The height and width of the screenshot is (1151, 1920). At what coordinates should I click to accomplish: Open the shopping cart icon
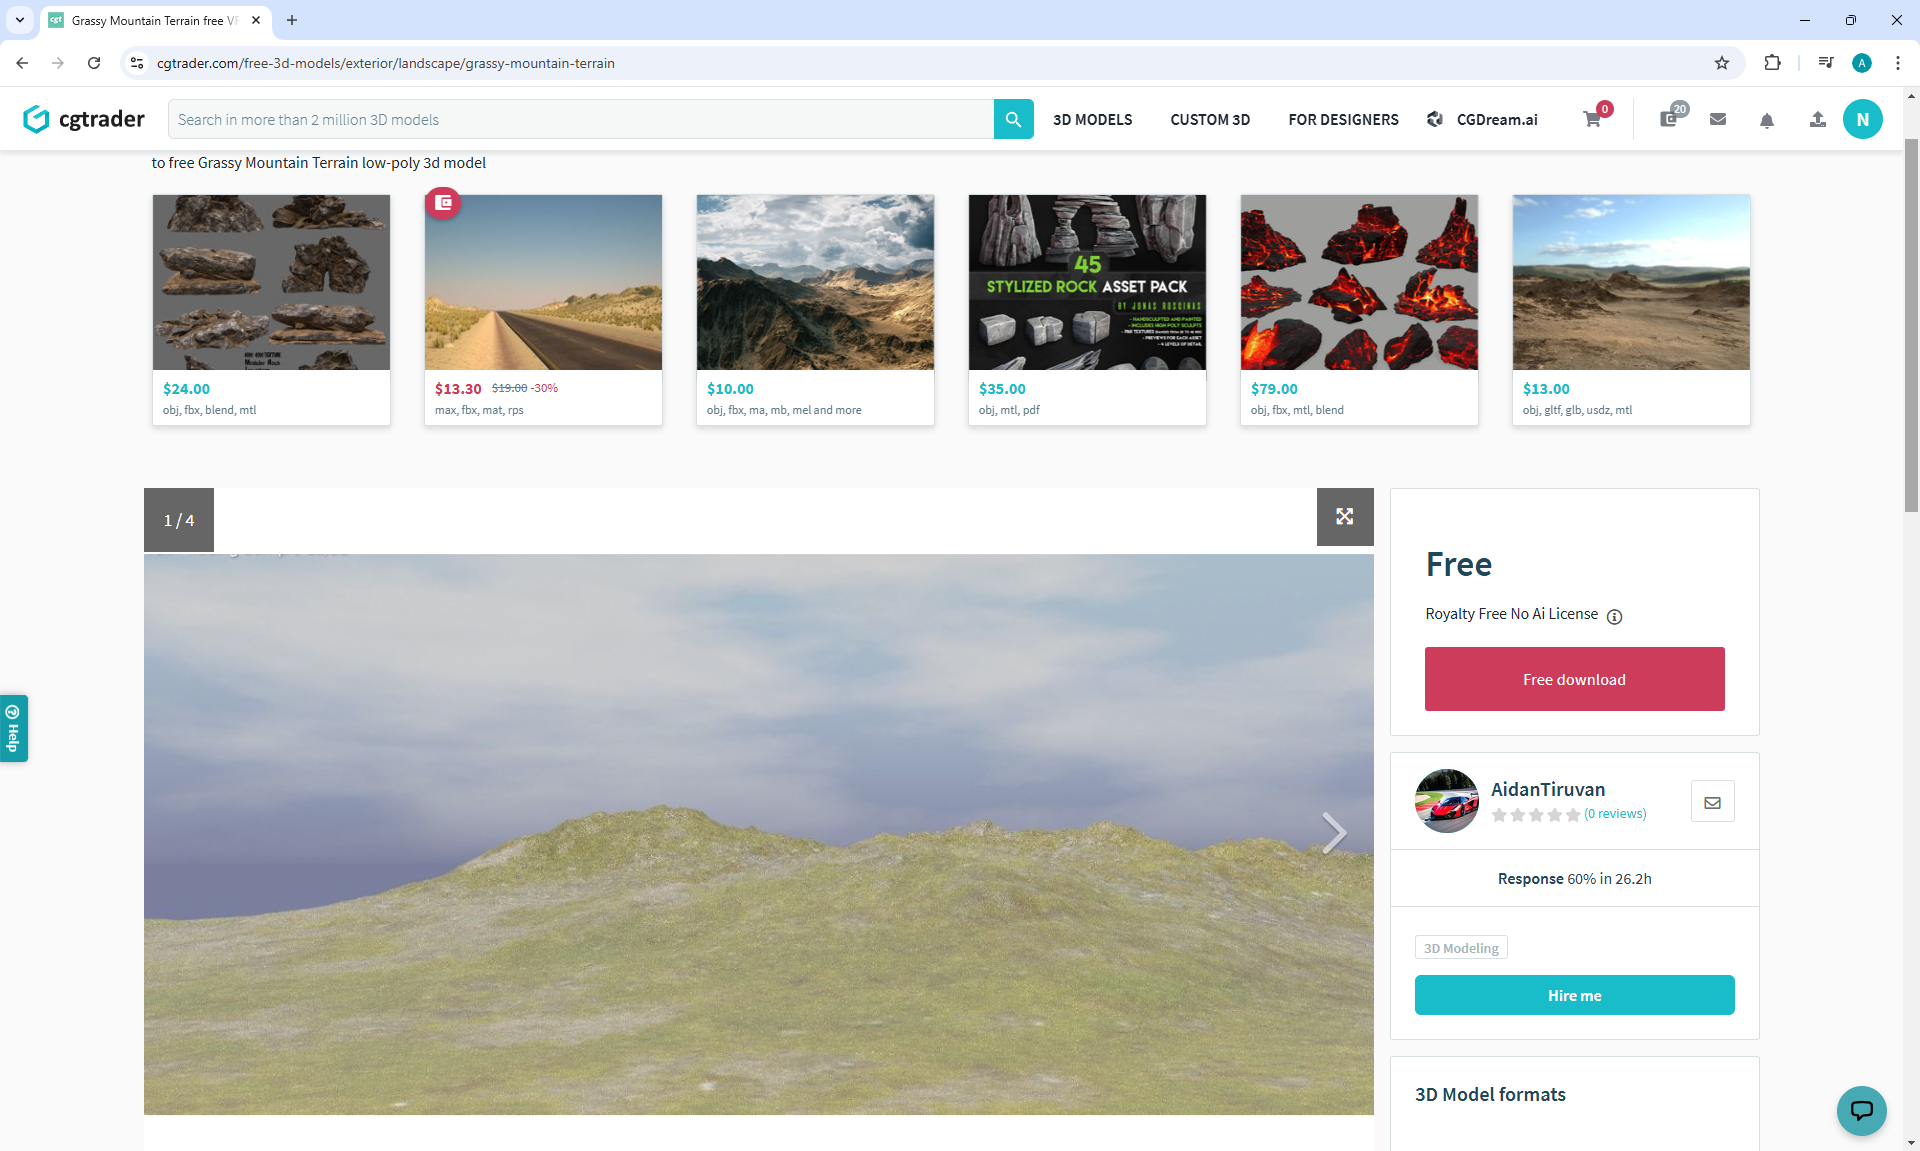[x=1592, y=119]
